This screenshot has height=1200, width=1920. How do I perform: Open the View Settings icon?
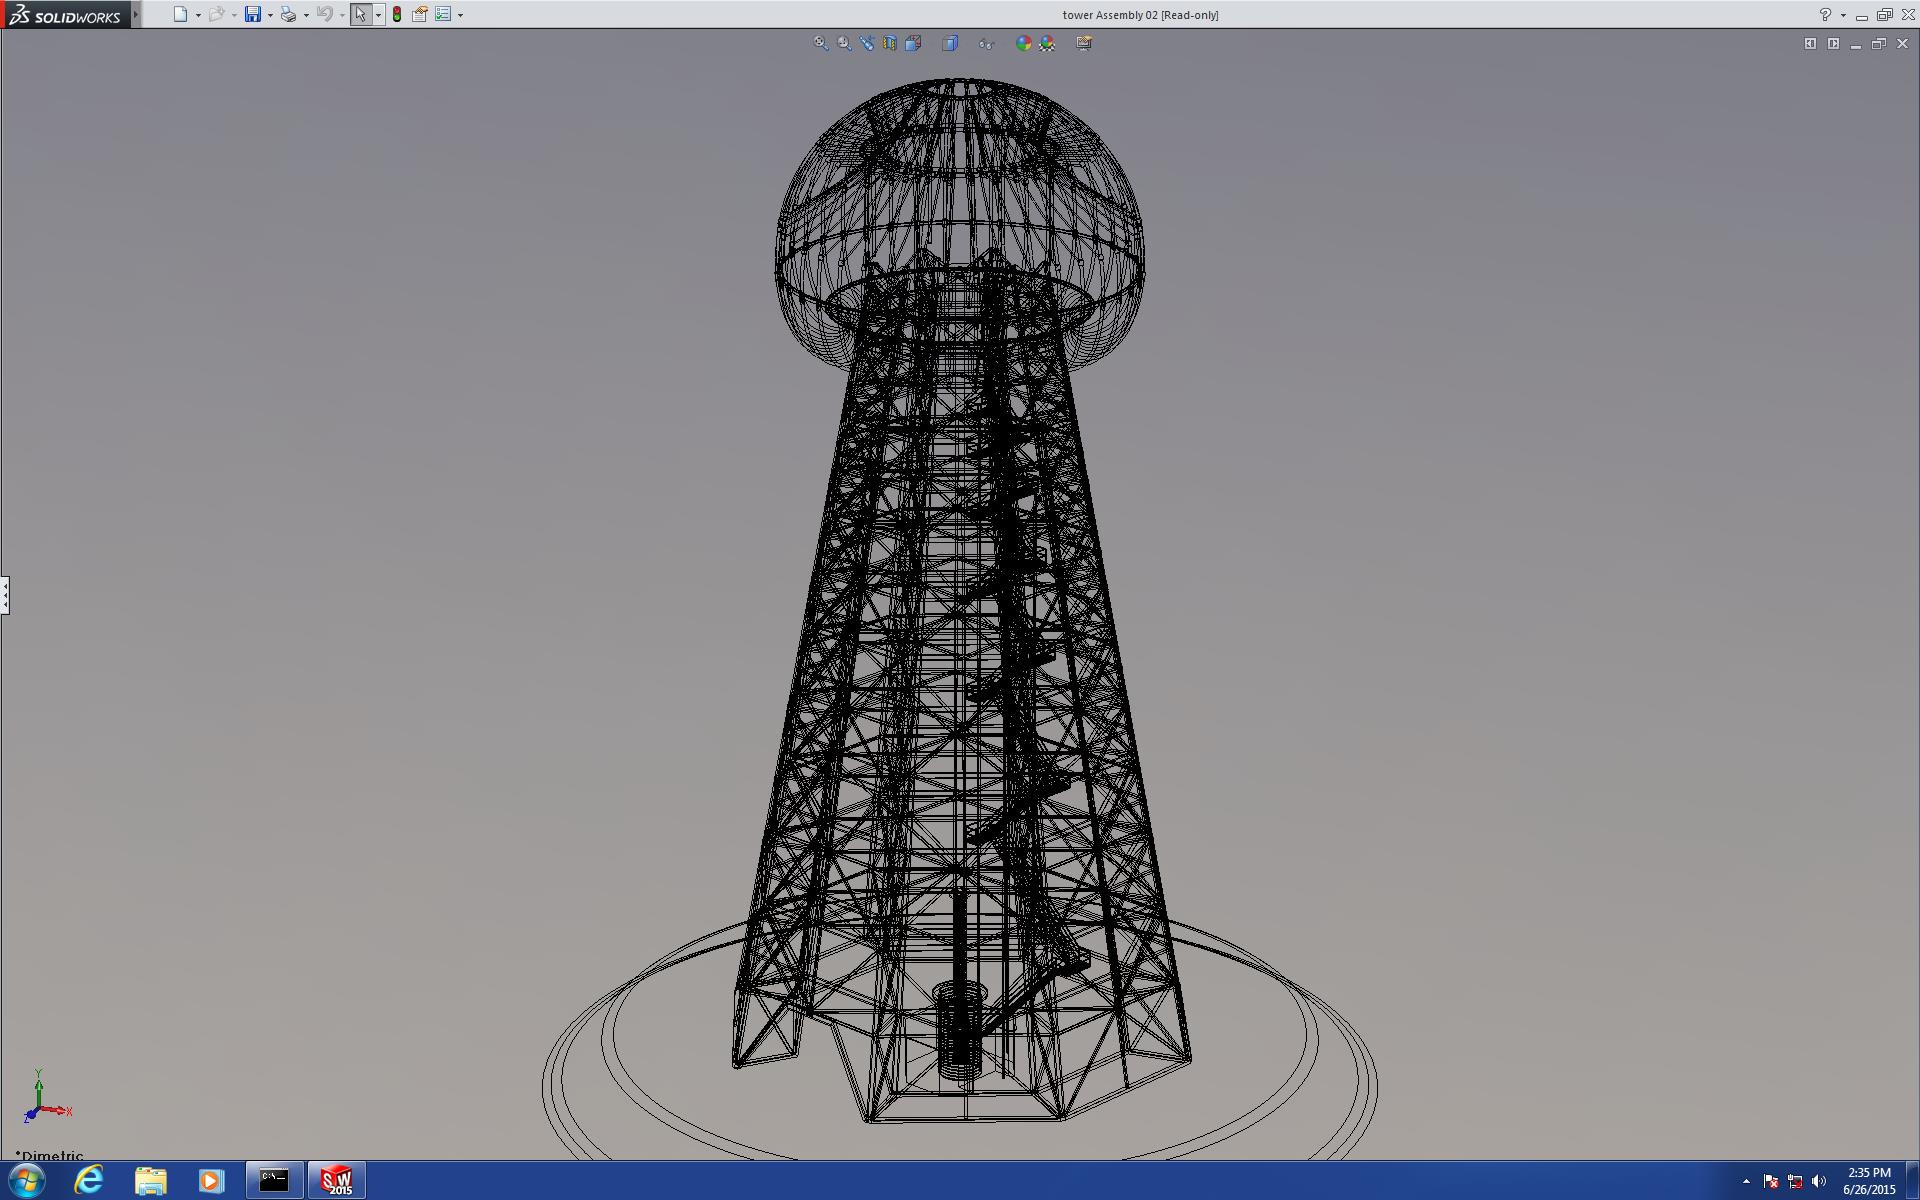click(1084, 43)
